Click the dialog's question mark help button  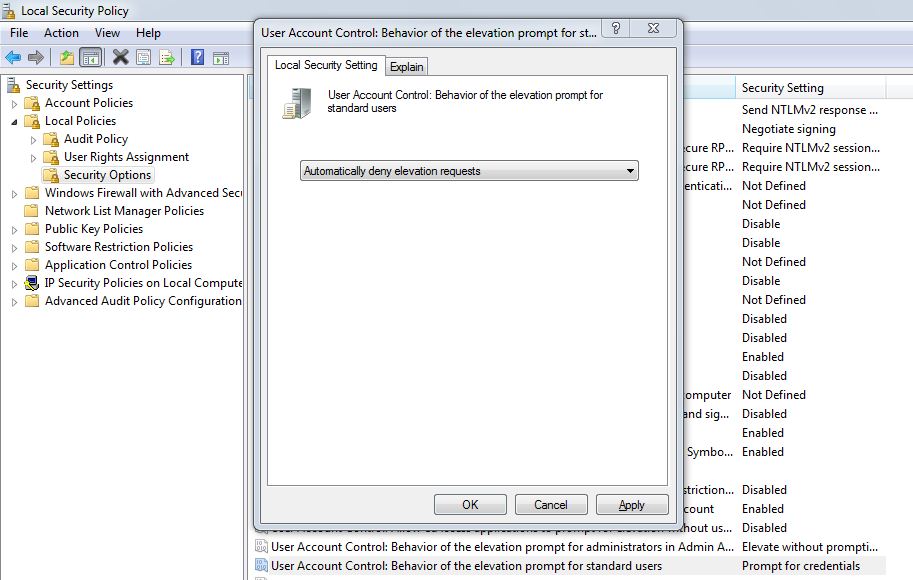coord(615,29)
